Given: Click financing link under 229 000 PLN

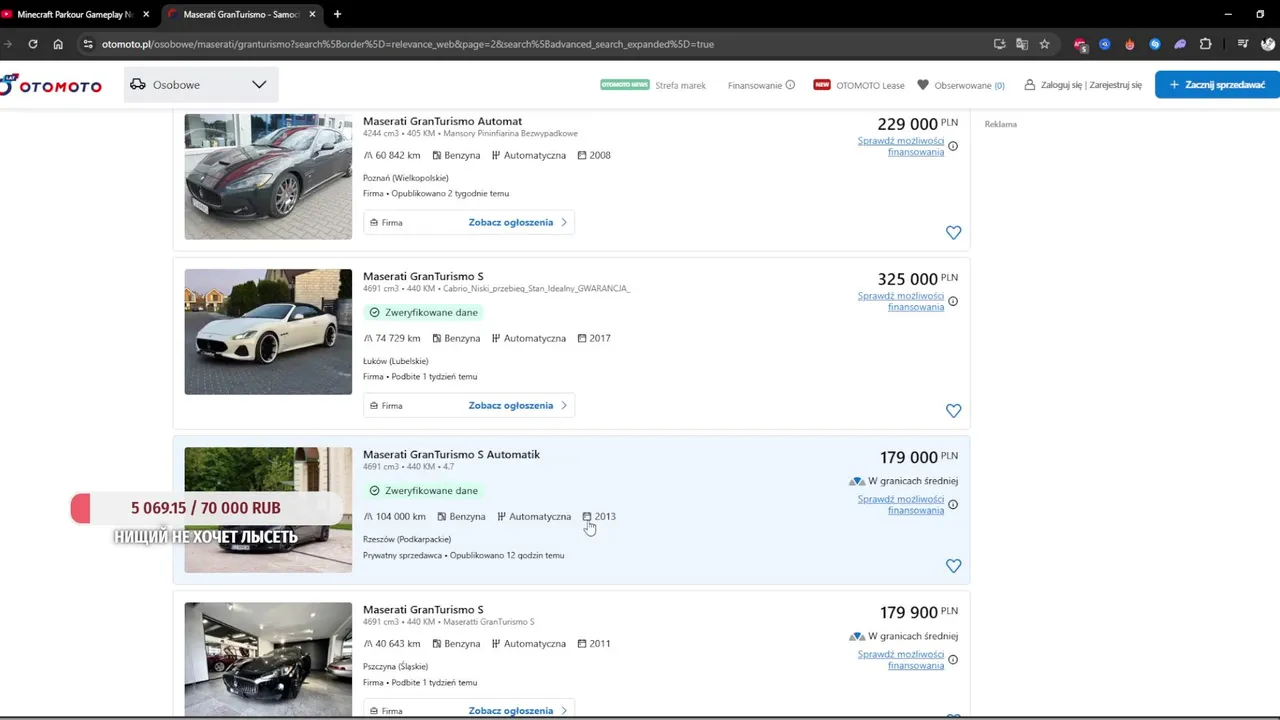Looking at the screenshot, I should click(x=900, y=146).
